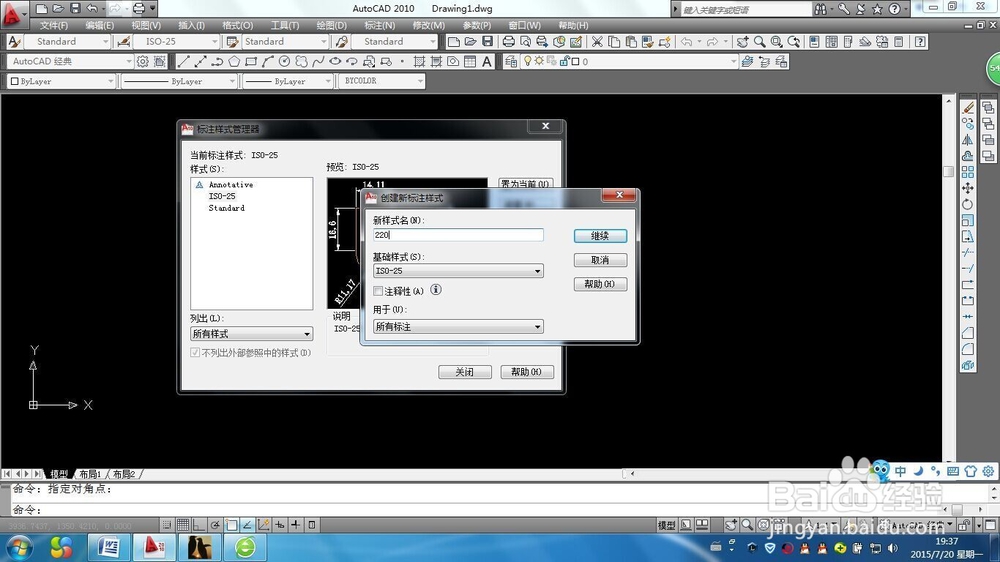This screenshot has width=1000, height=562.
Task: Select the Erase tool in Modify toolbar
Action: 968,107
